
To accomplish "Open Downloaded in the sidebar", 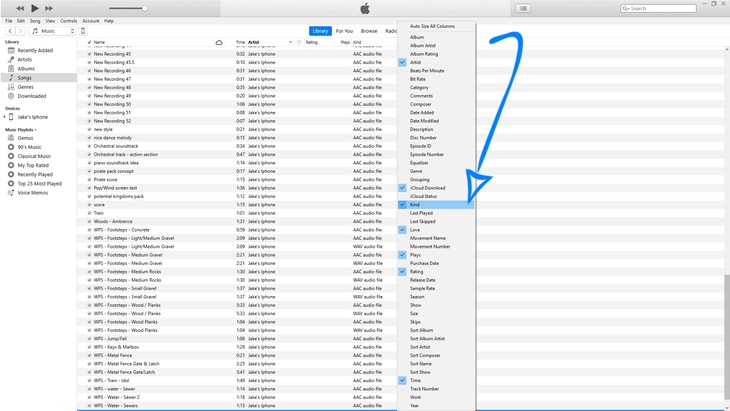I will point(32,96).
